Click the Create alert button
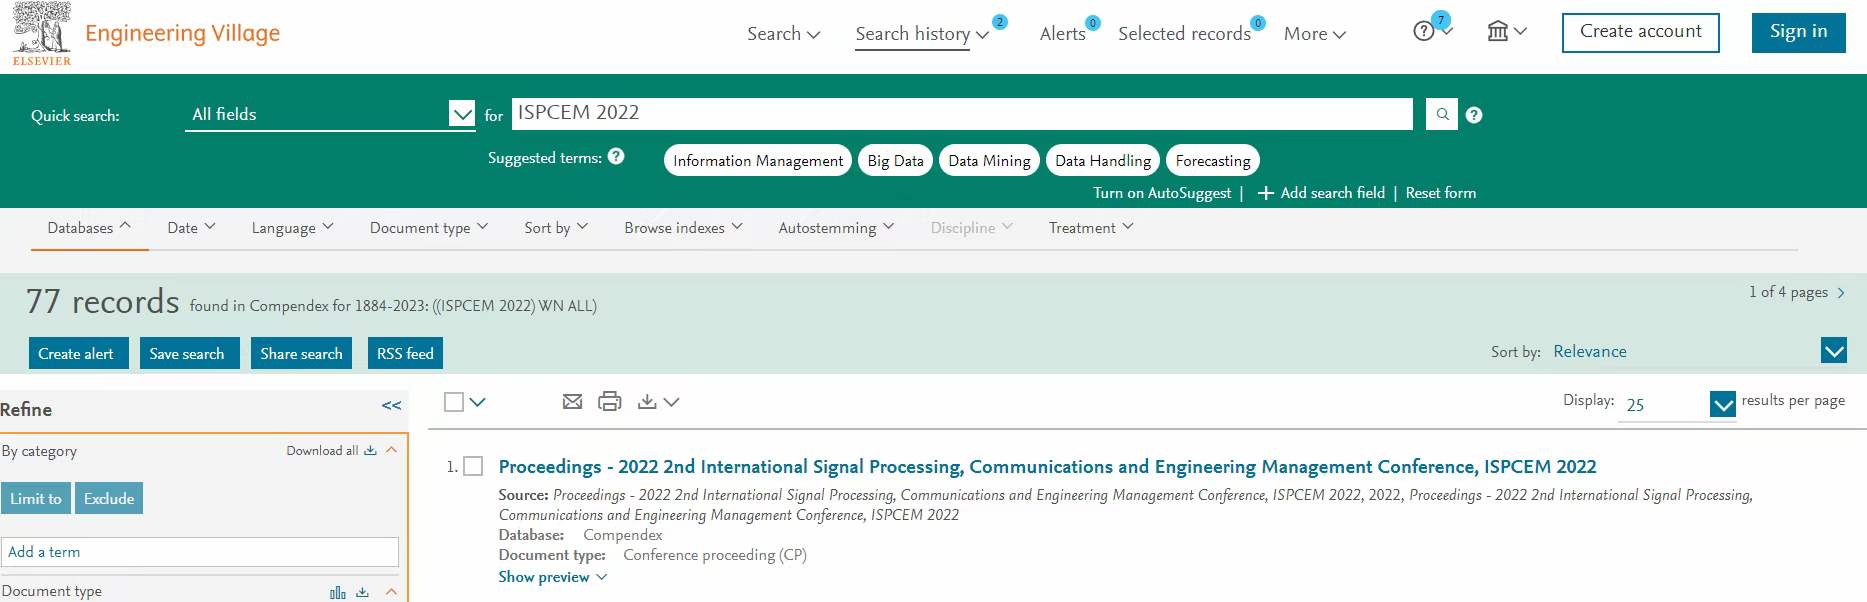Image resolution: width=1867 pixels, height=602 pixels. (x=76, y=353)
